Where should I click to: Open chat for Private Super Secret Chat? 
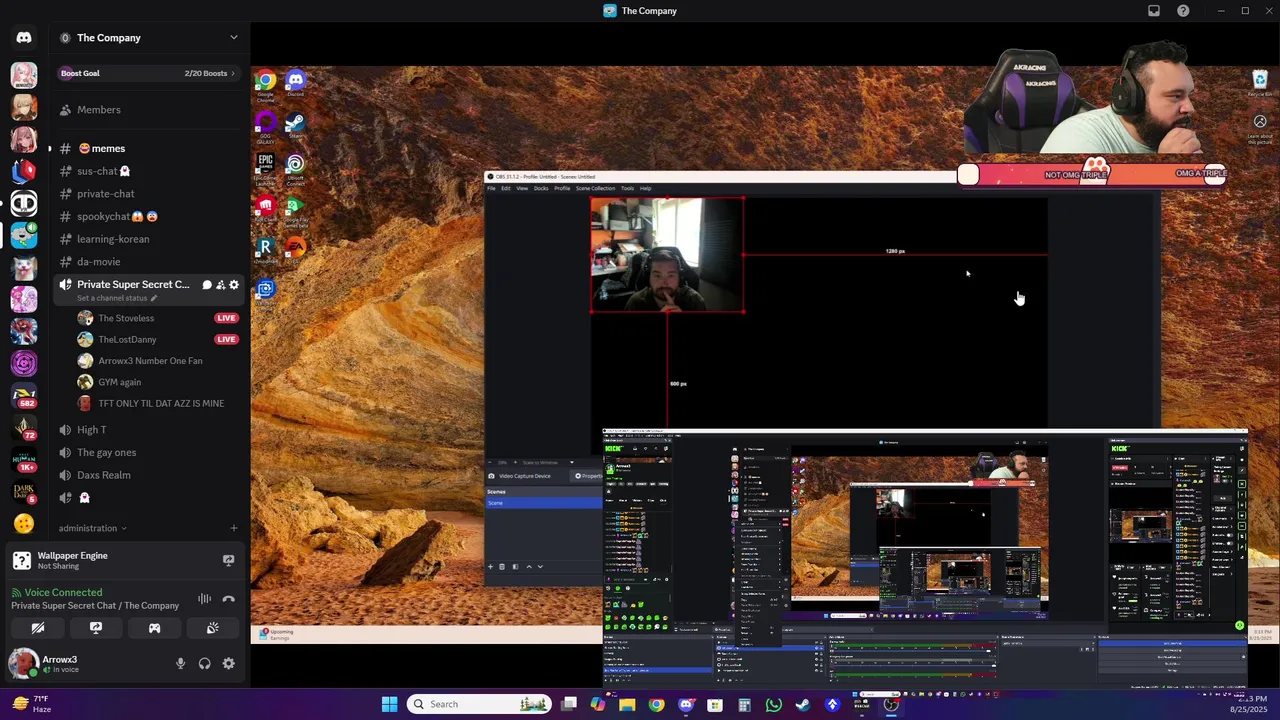point(207,285)
